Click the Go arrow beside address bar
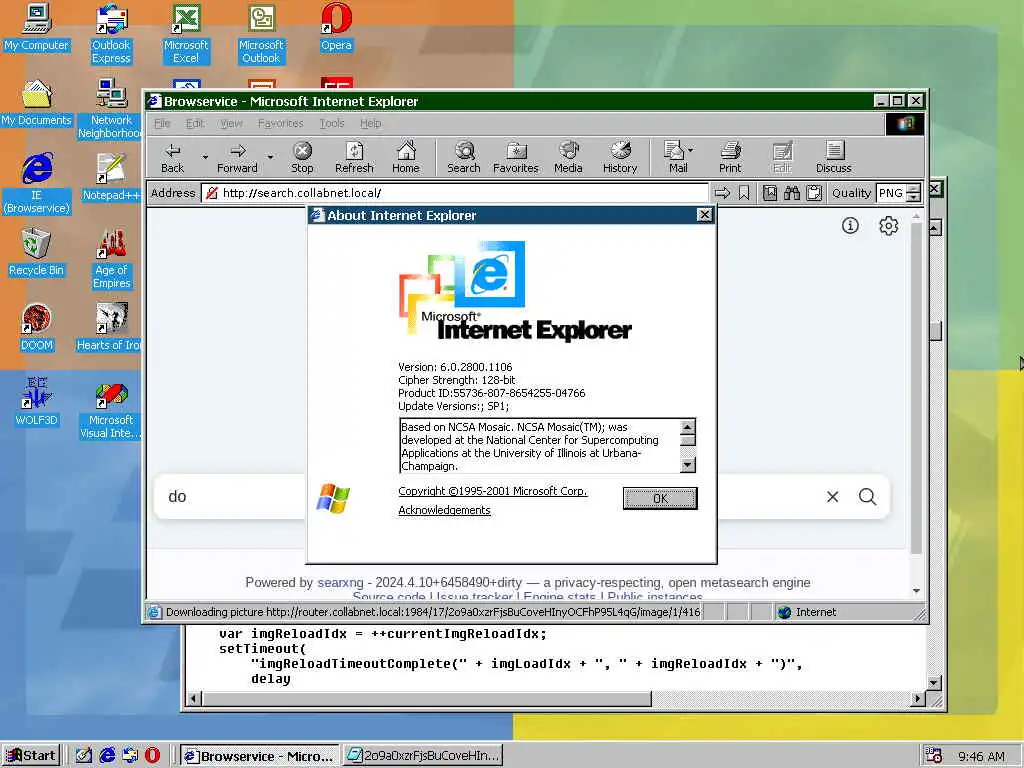This screenshot has width=1024, height=768. [722, 193]
